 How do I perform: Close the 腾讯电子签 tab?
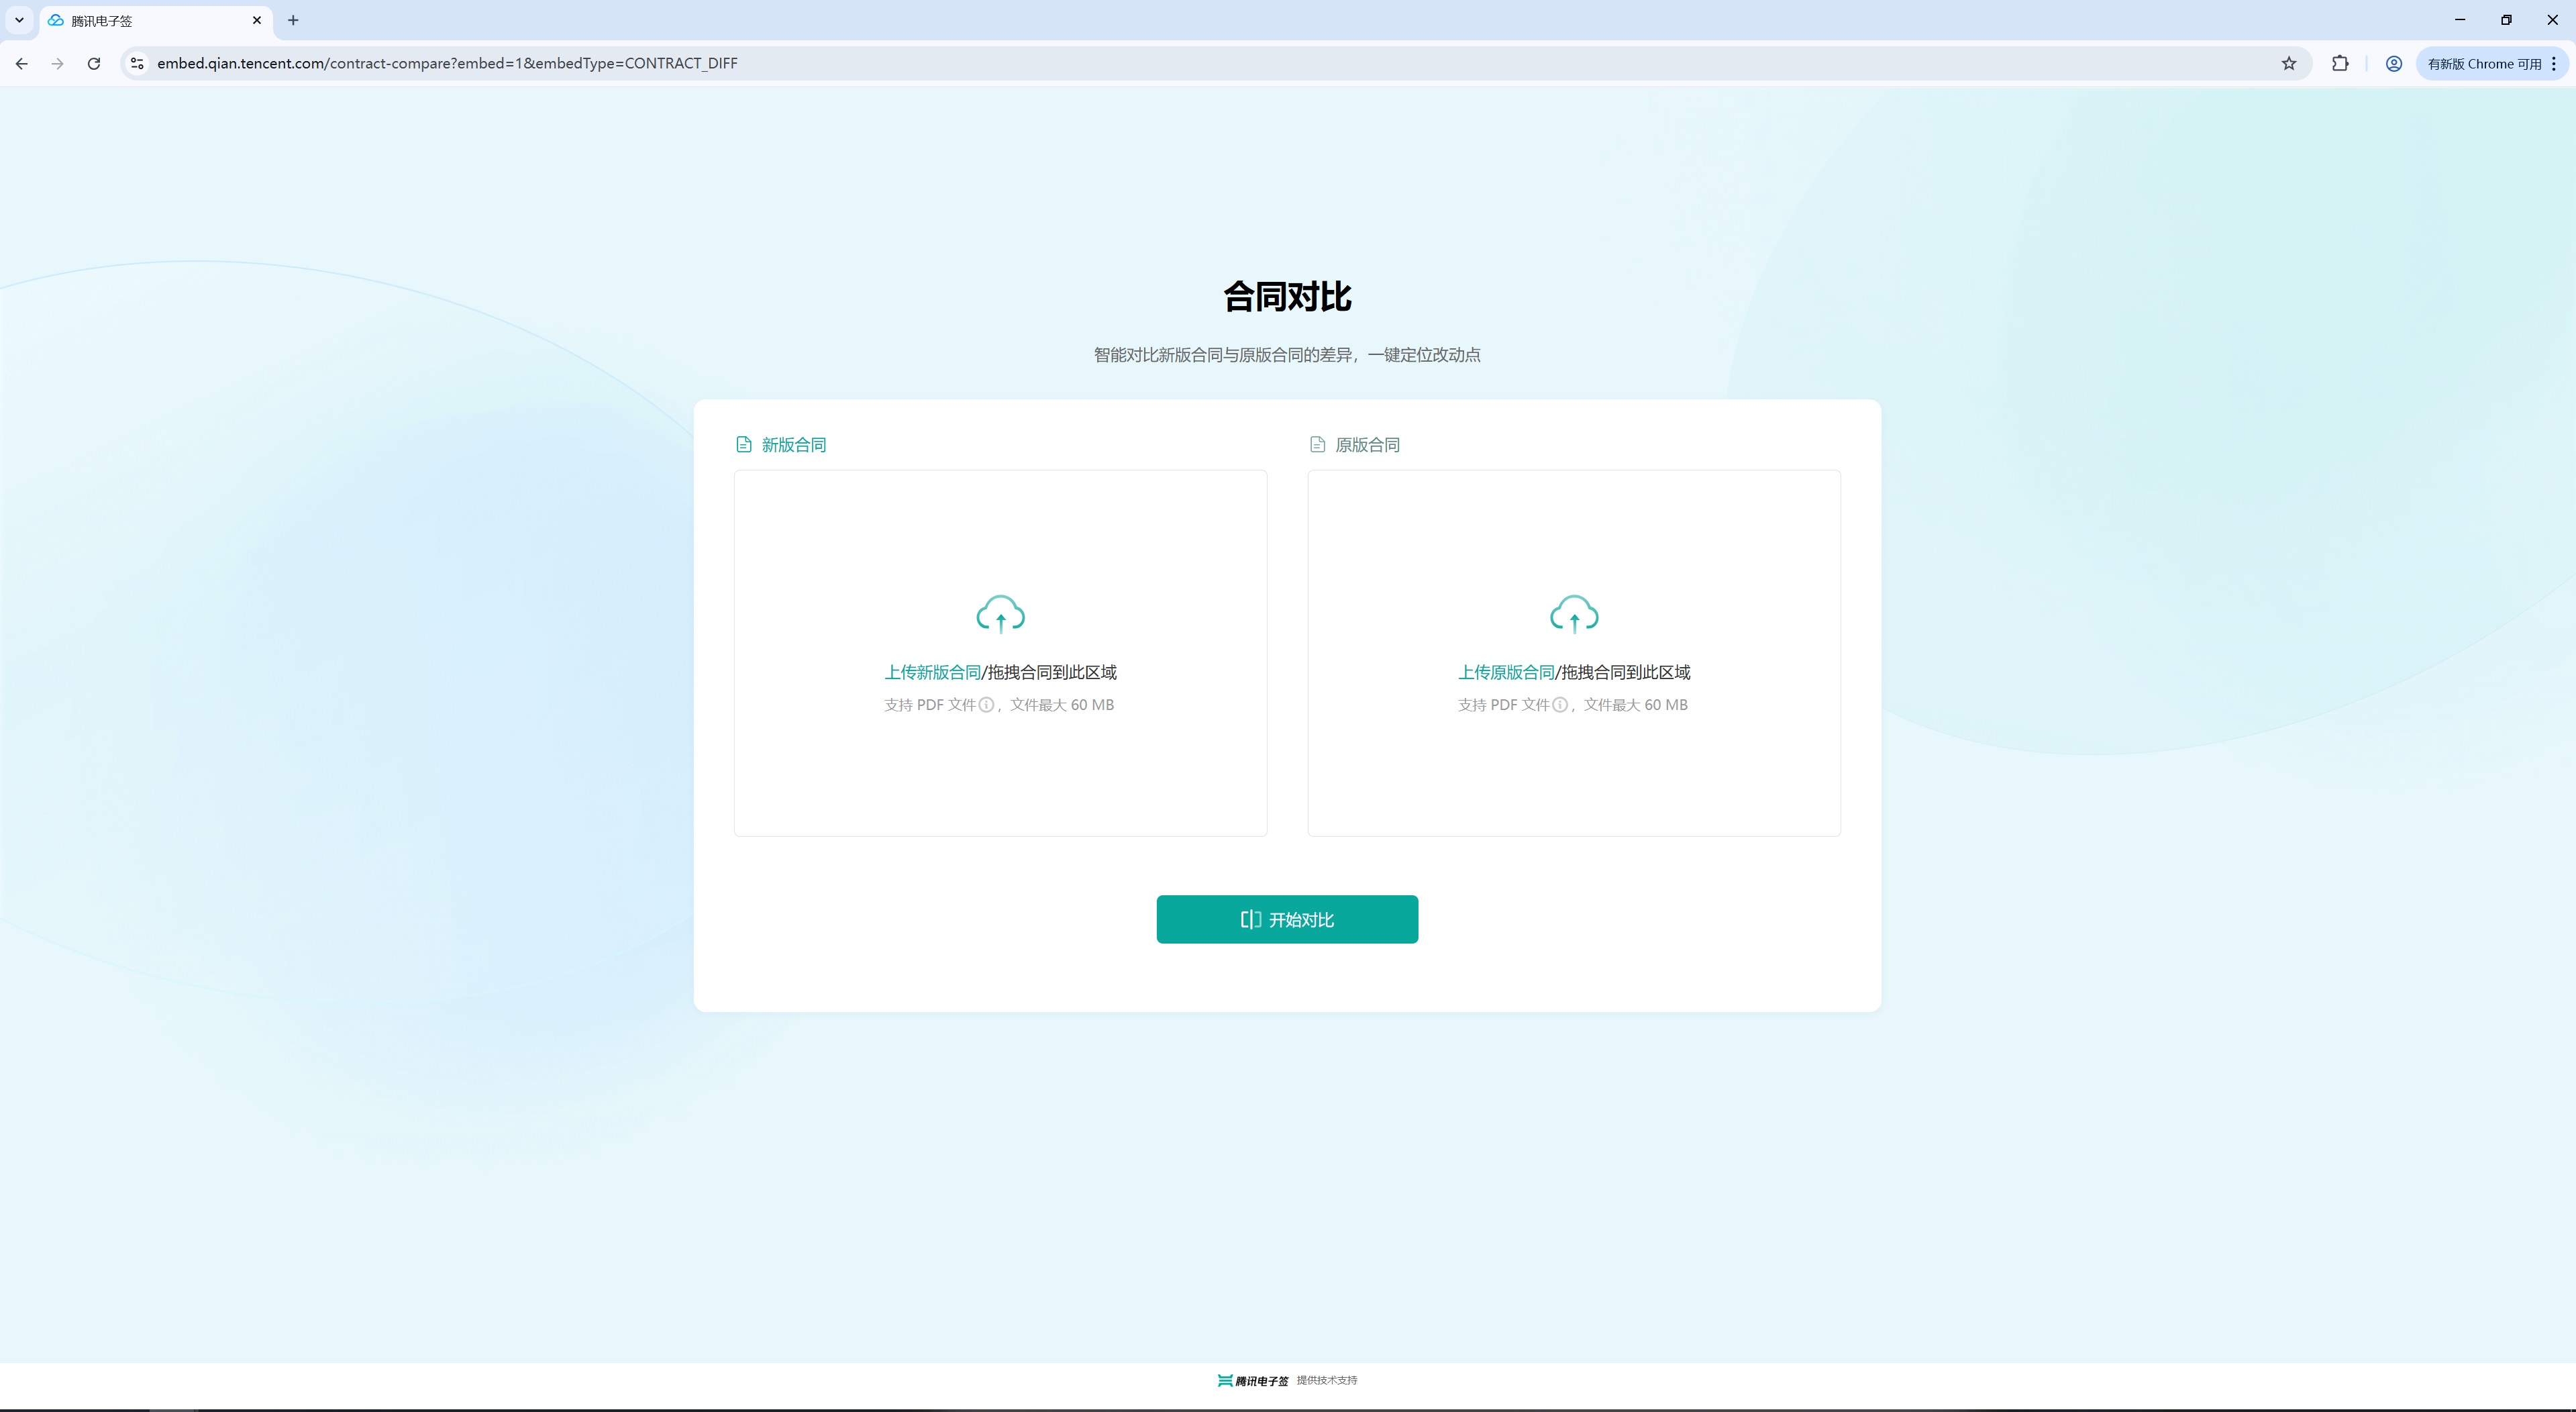[x=257, y=20]
